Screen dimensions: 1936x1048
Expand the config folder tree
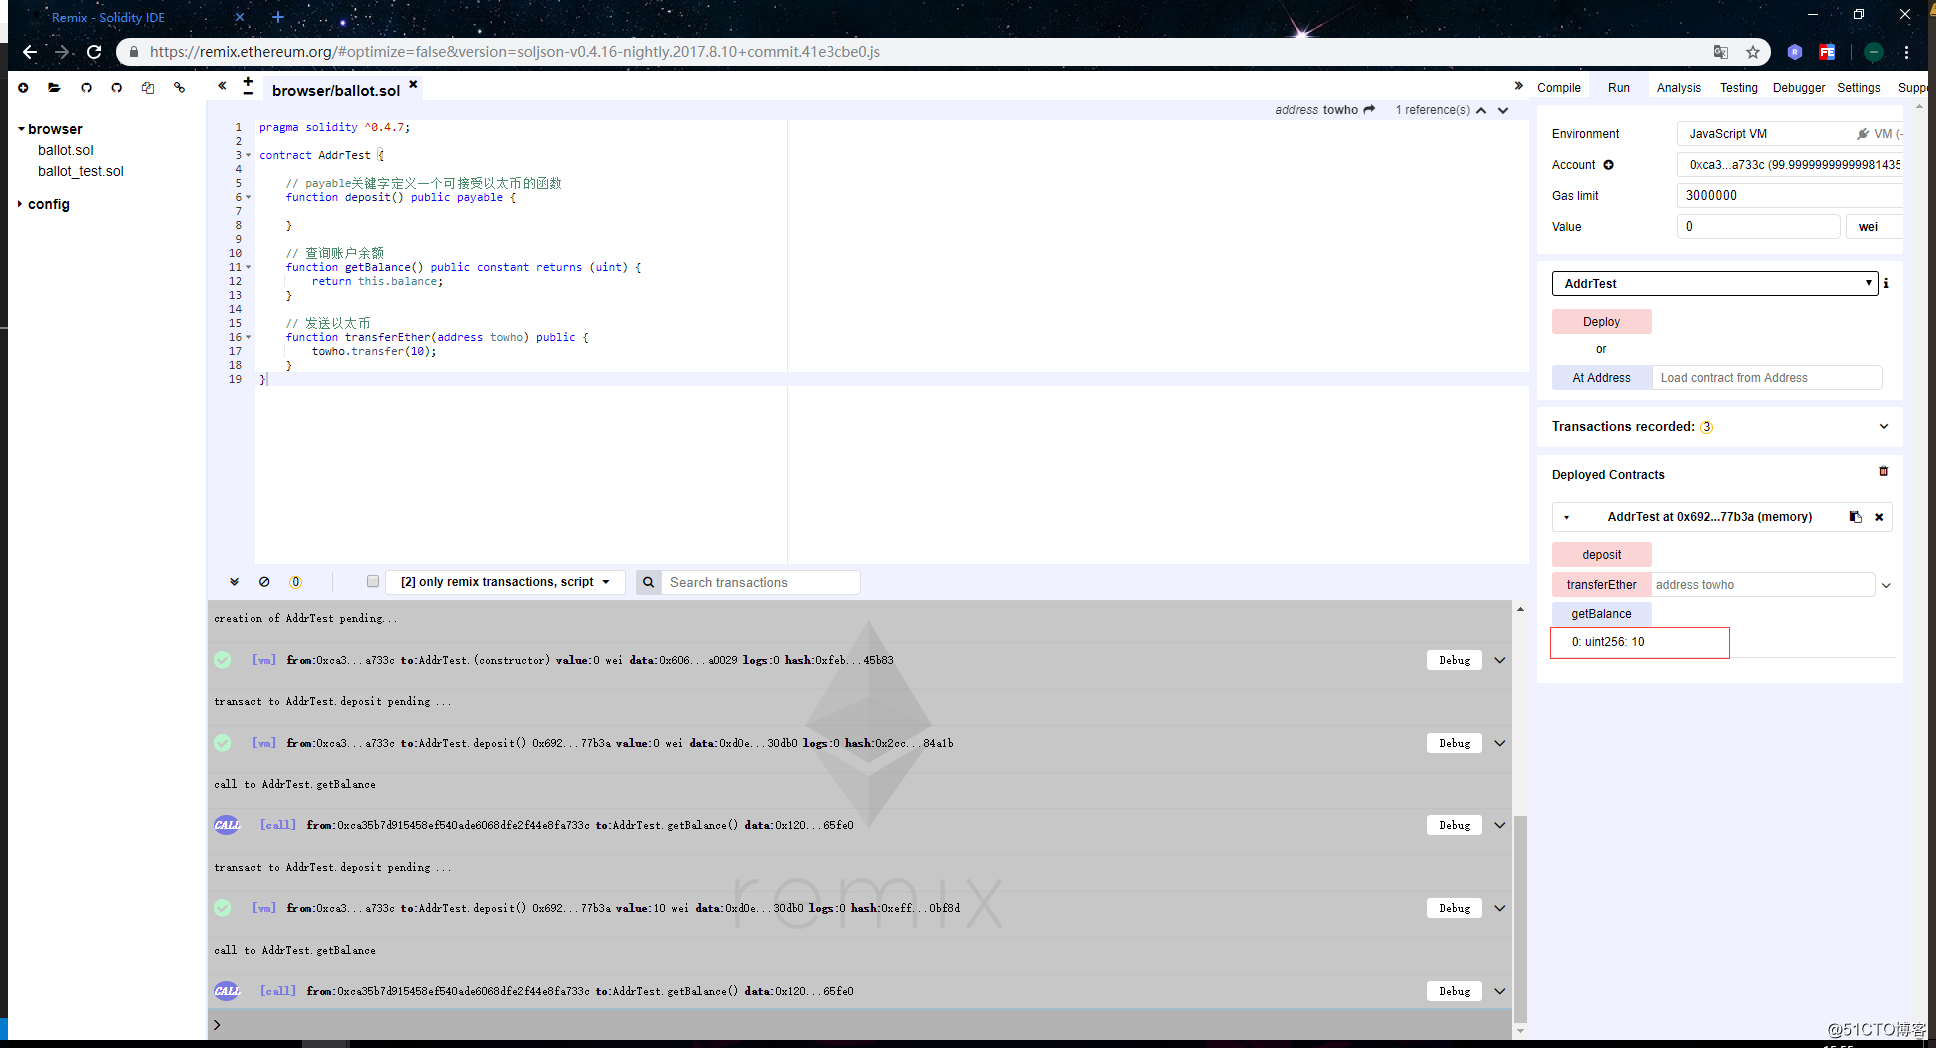(20, 204)
